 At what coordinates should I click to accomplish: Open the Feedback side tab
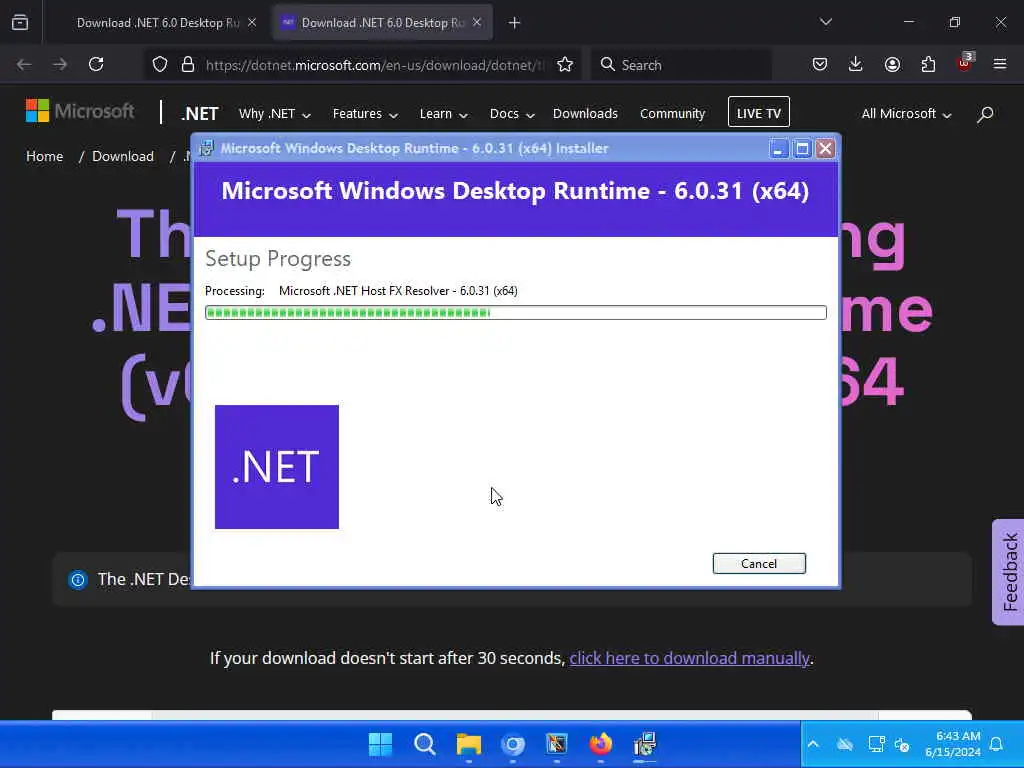click(x=1010, y=572)
